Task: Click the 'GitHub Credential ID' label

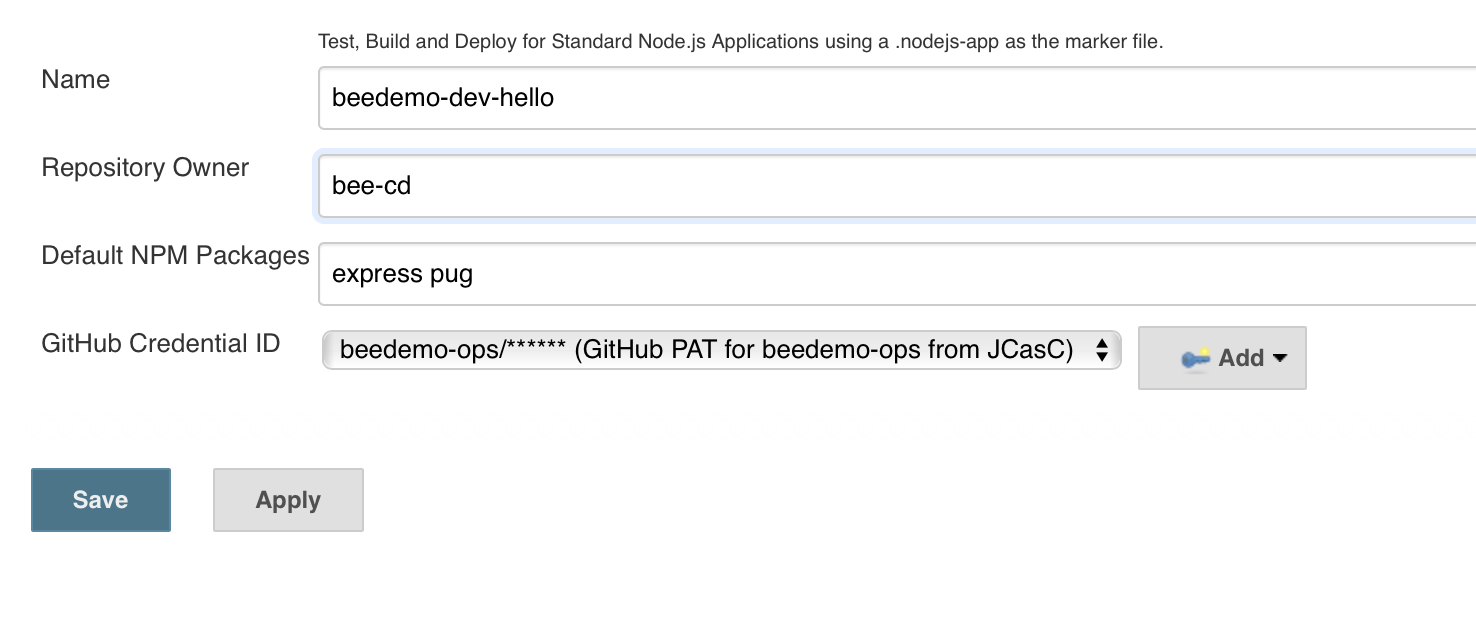Action: (x=160, y=344)
